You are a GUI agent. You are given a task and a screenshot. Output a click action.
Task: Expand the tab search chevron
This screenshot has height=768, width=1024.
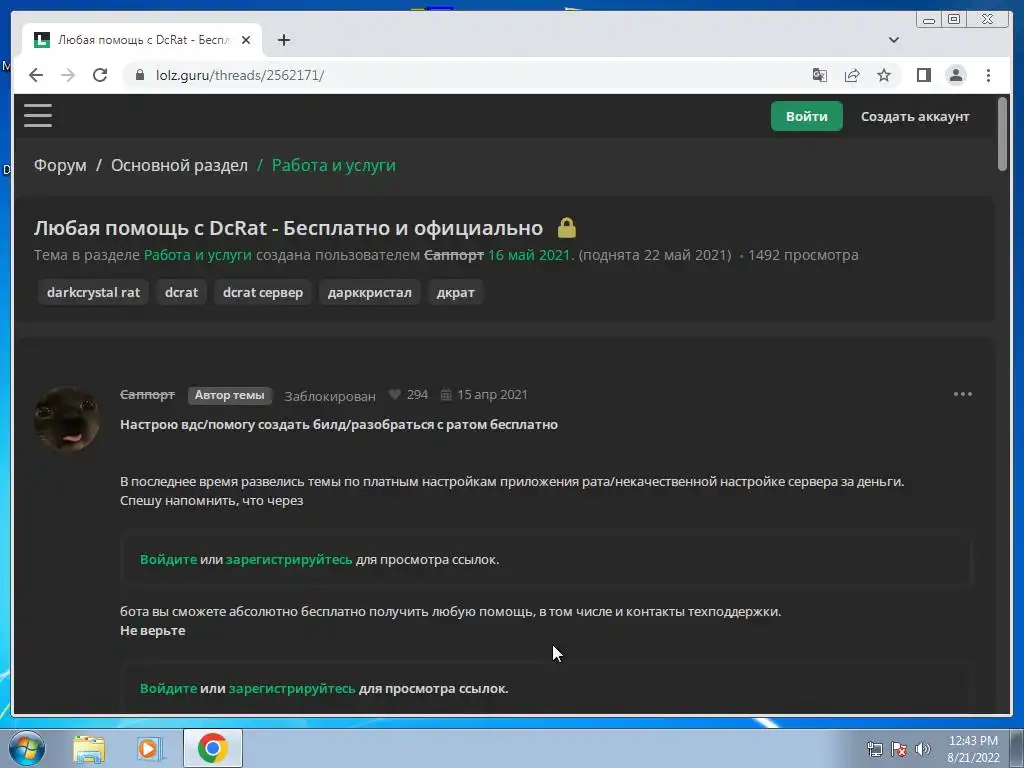pos(894,40)
